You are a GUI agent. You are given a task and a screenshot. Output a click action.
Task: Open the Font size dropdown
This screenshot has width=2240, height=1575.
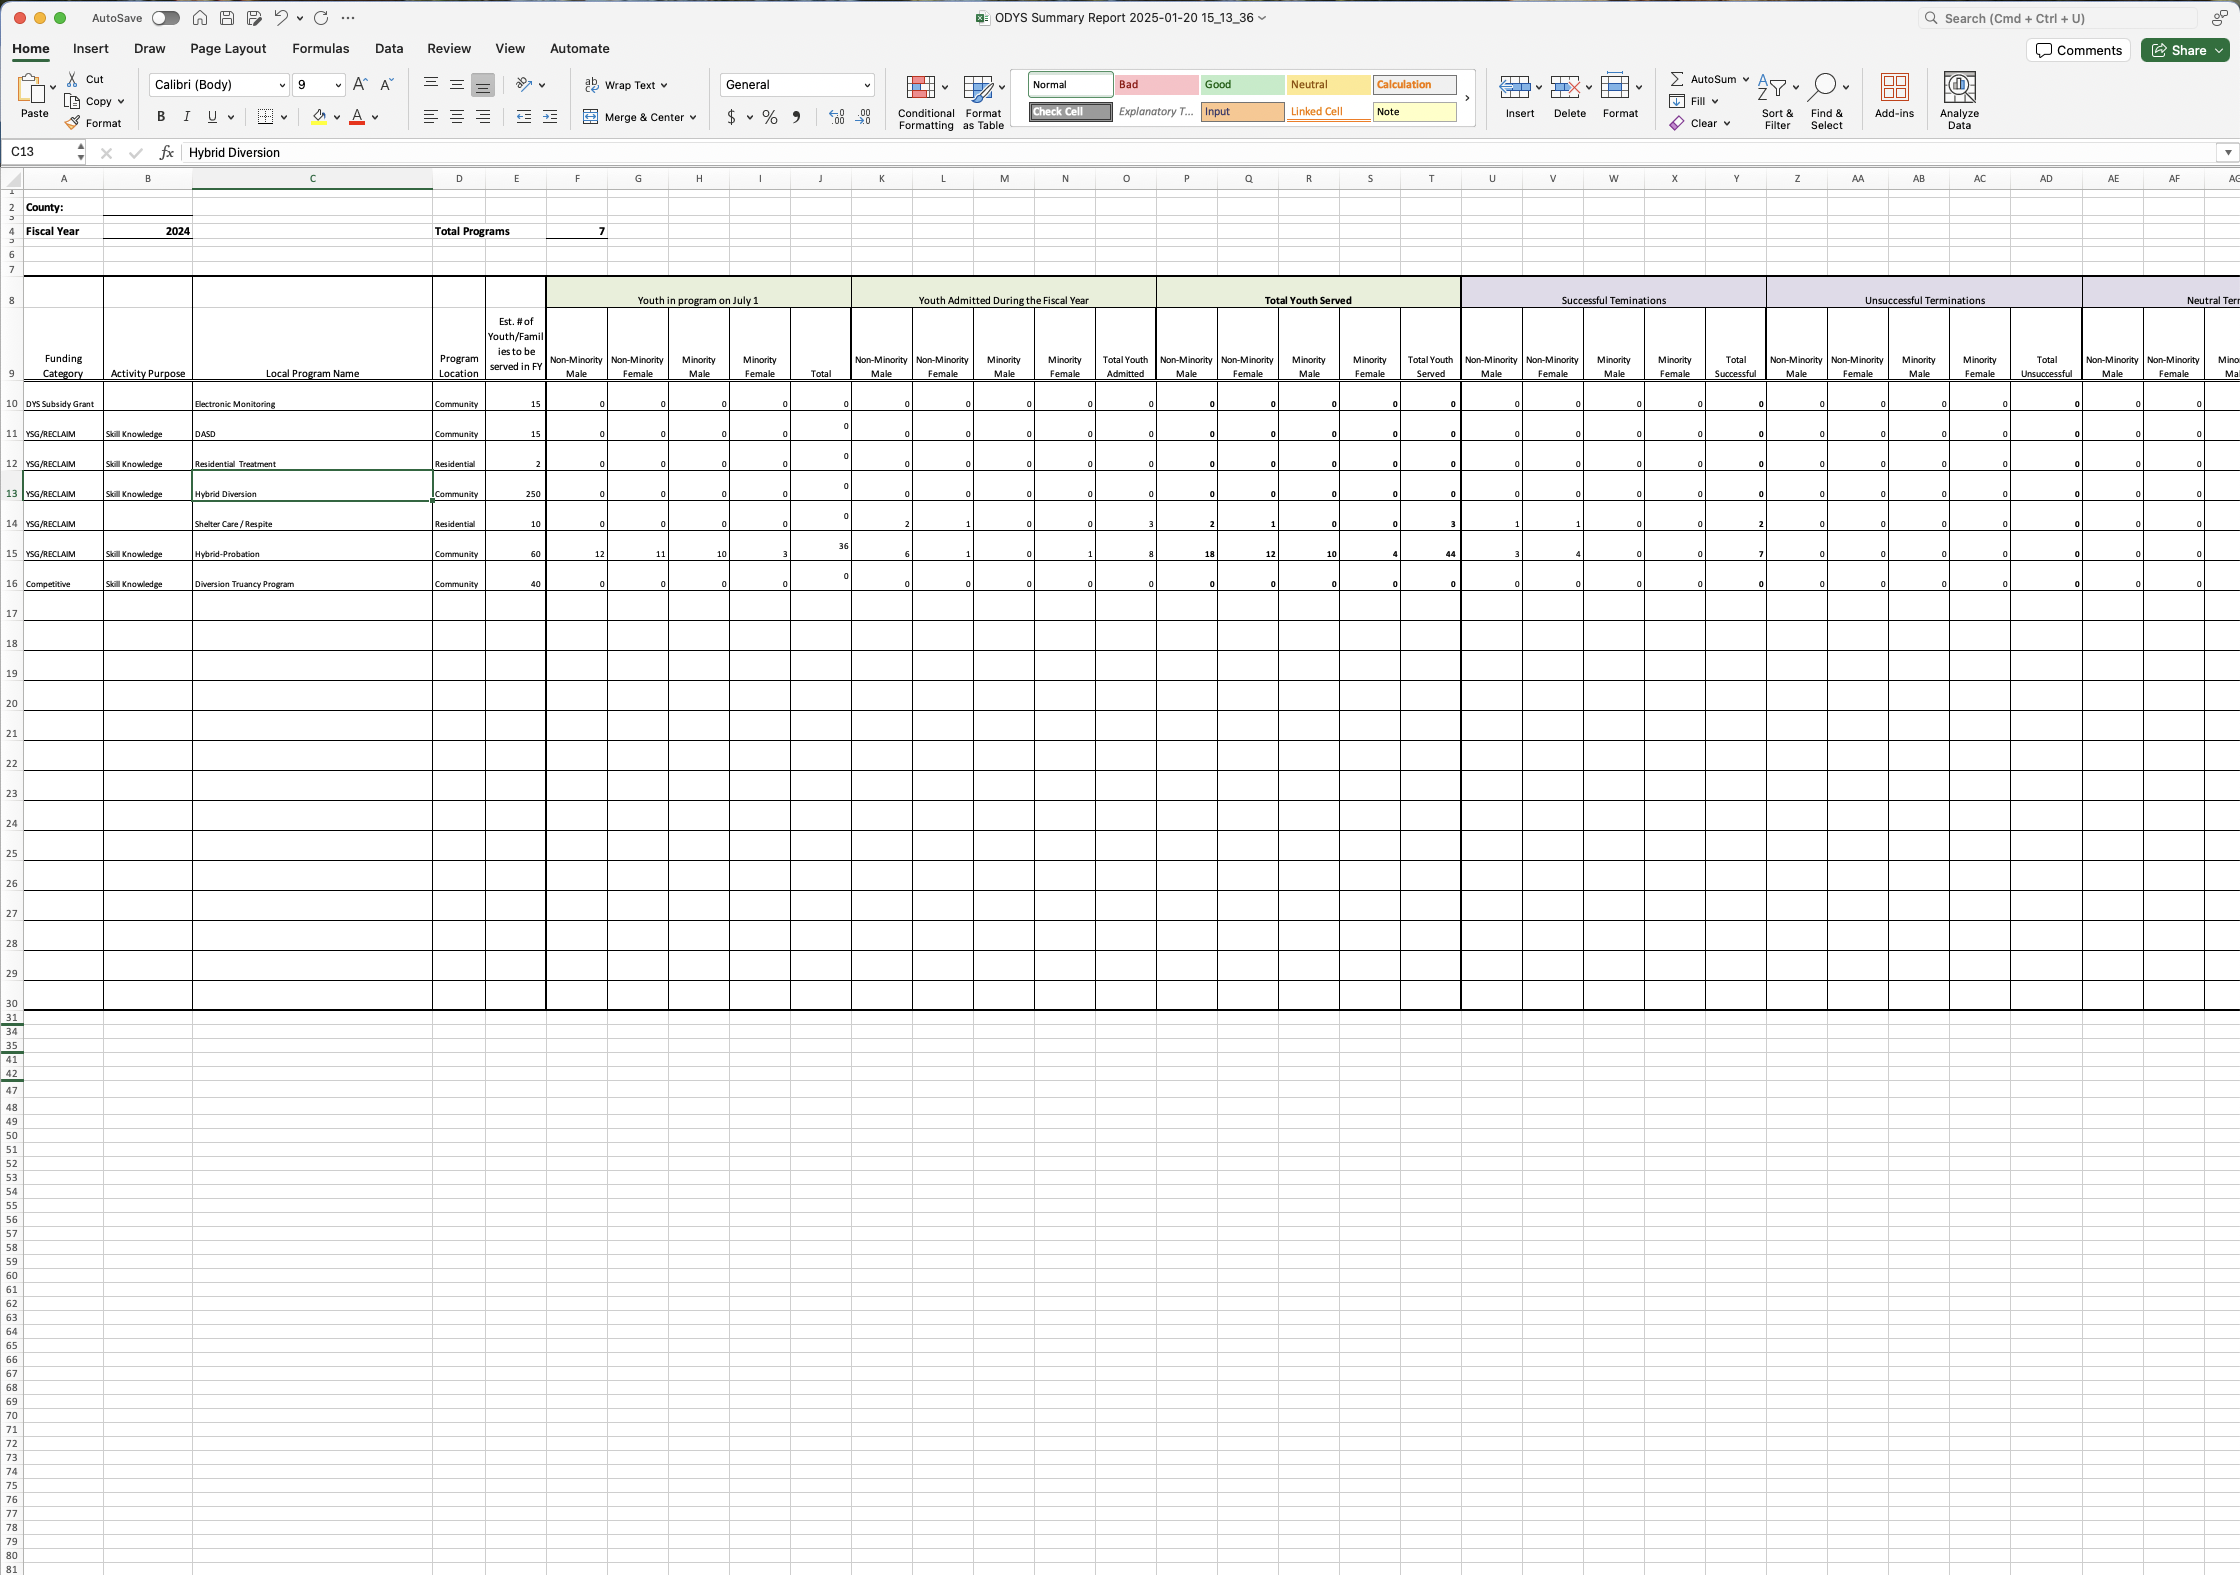pos(336,85)
